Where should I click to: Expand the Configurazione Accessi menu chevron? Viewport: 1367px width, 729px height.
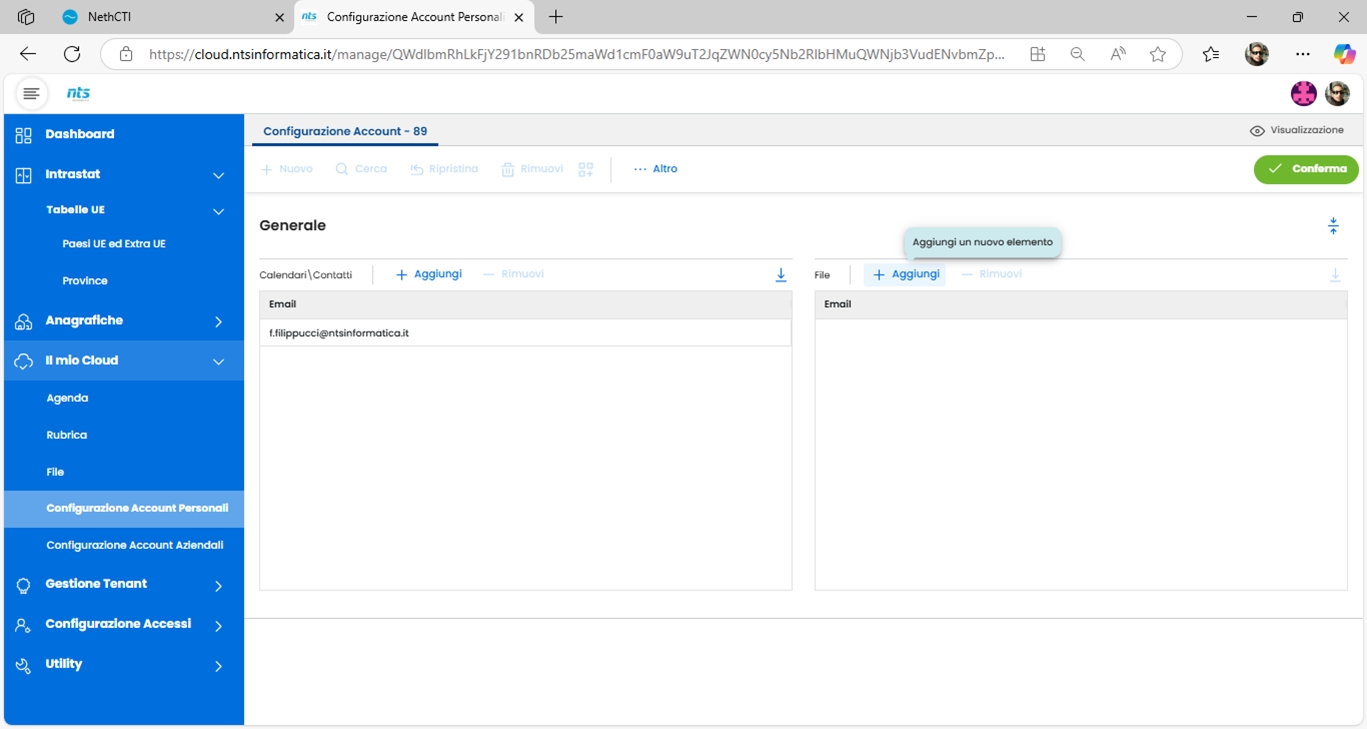click(x=218, y=626)
